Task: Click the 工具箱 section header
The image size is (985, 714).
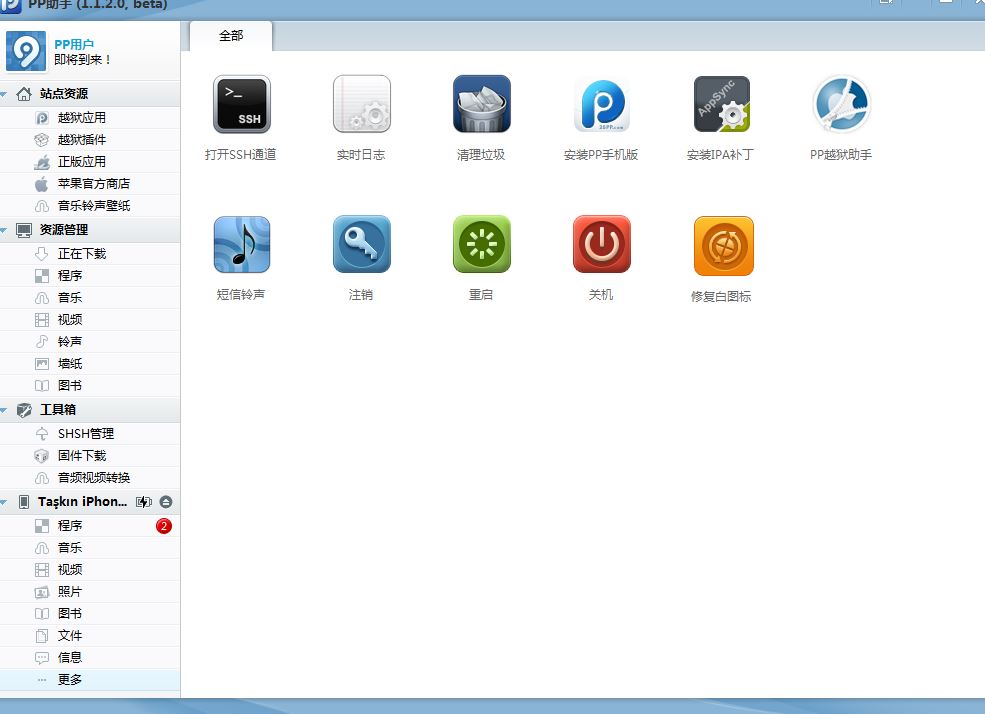Action: pyautogui.click(x=90, y=409)
